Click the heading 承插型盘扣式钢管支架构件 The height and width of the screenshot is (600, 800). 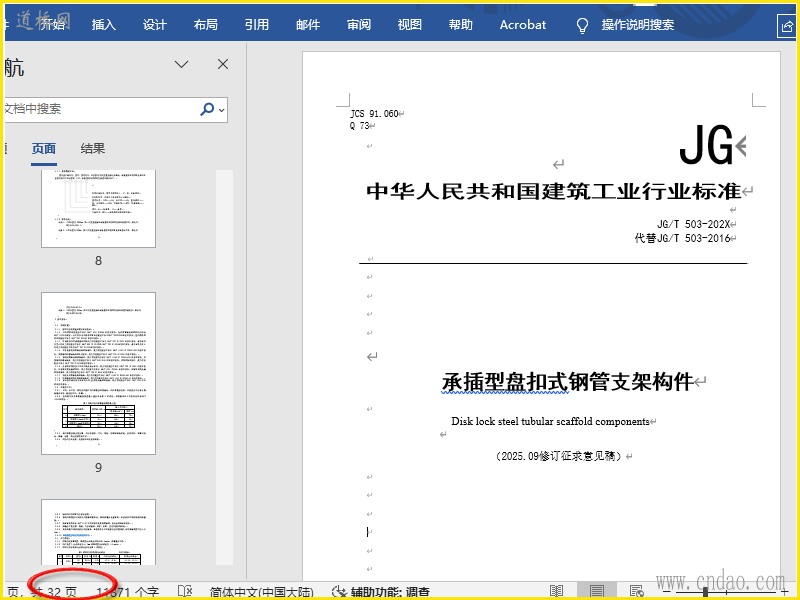[x=567, y=382]
